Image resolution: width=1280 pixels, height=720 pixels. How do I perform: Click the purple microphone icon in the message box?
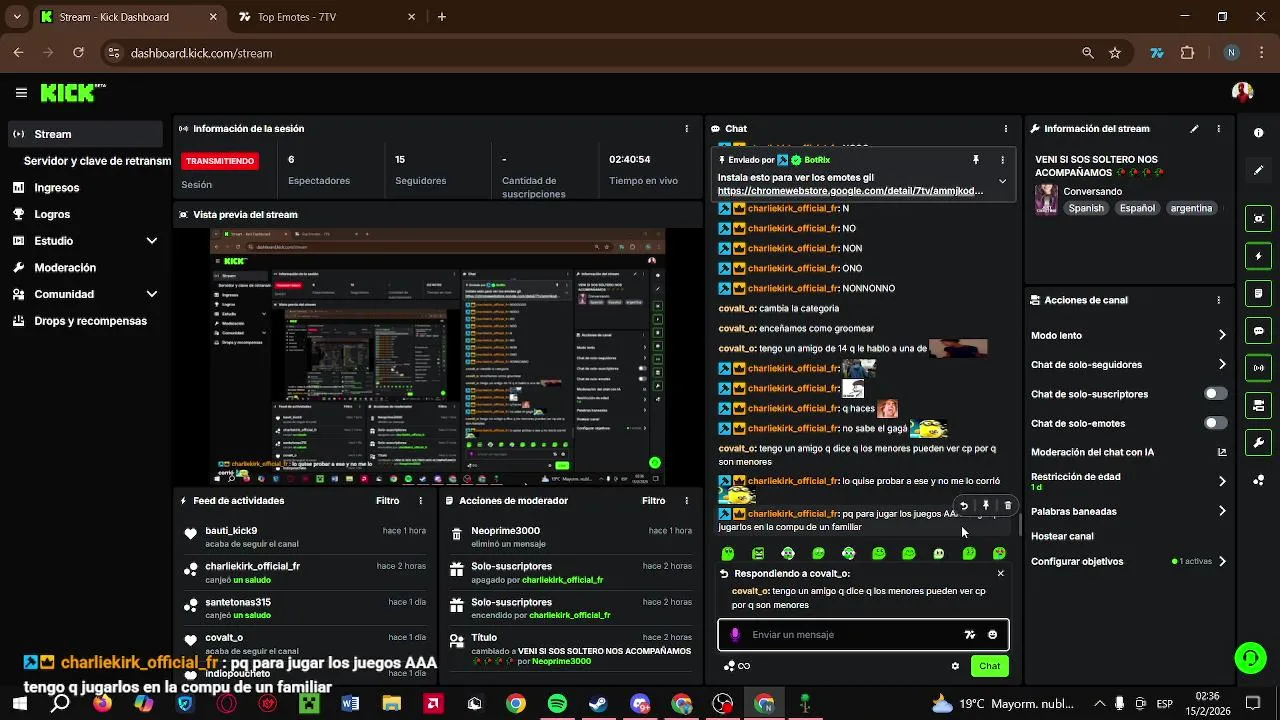[735, 635]
